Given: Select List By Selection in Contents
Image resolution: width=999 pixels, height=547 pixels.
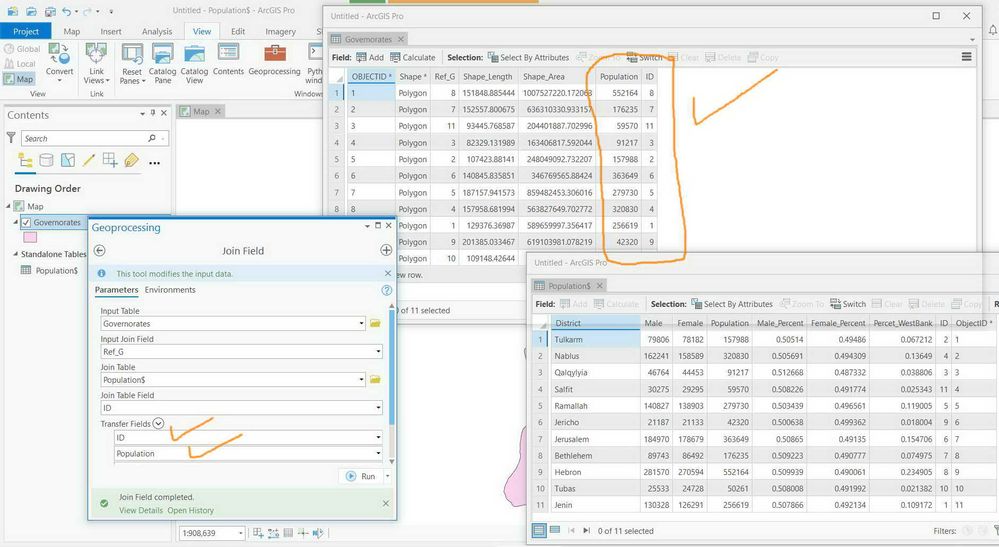Looking at the screenshot, I should 68,160.
